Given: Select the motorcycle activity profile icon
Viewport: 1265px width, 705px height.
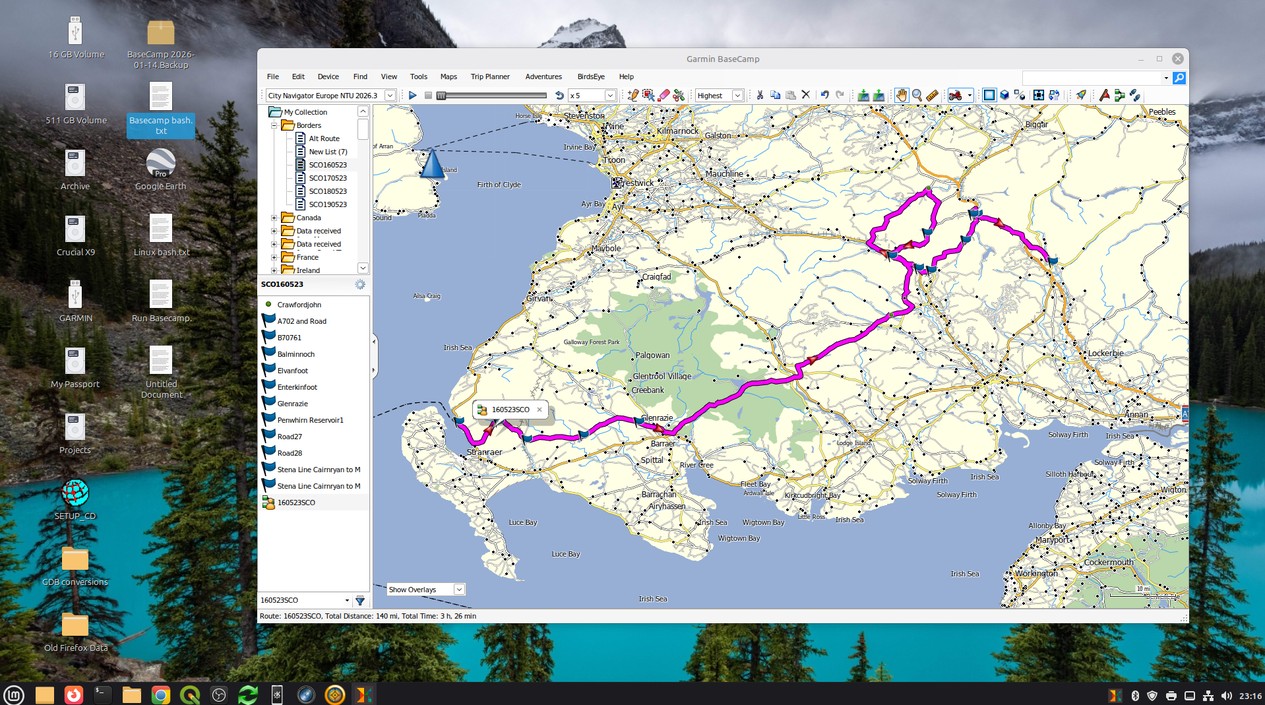Looking at the screenshot, I should (x=955, y=95).
